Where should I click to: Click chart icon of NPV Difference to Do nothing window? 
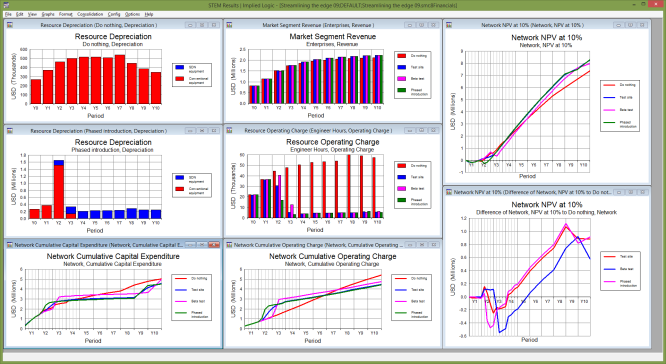pos(449,192)
